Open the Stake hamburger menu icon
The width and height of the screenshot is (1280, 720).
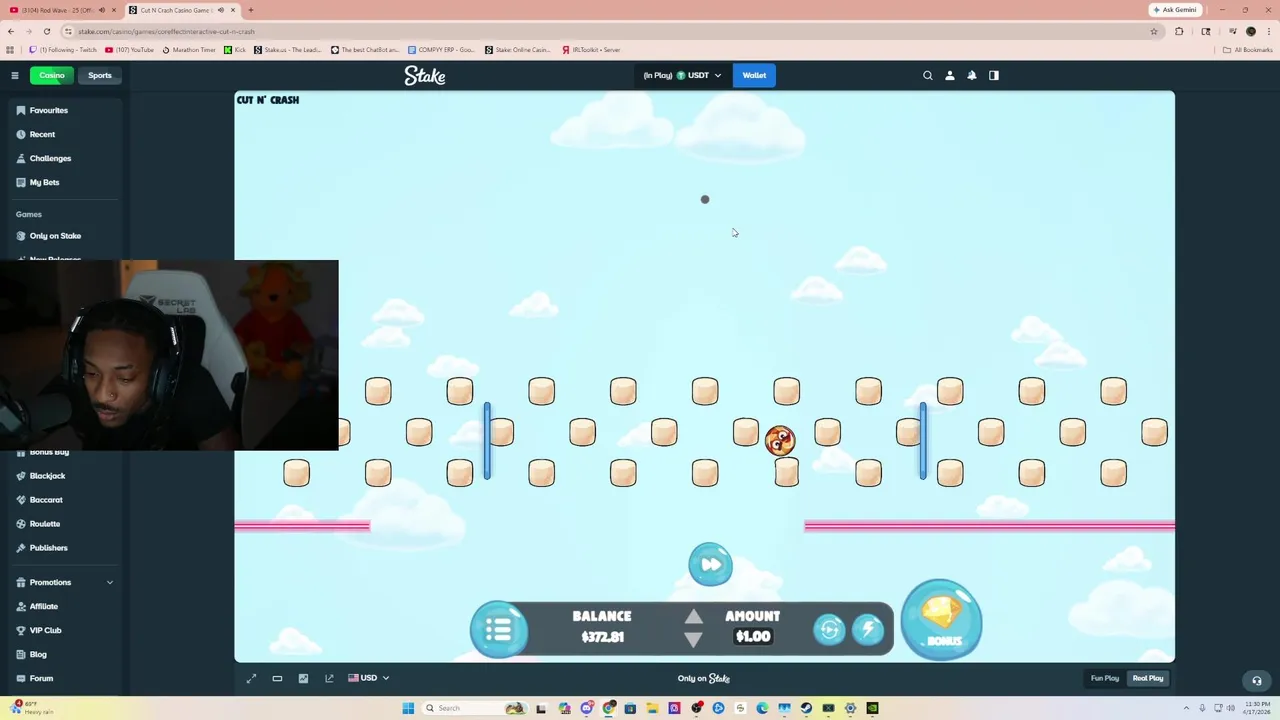[x=15, y=75]
